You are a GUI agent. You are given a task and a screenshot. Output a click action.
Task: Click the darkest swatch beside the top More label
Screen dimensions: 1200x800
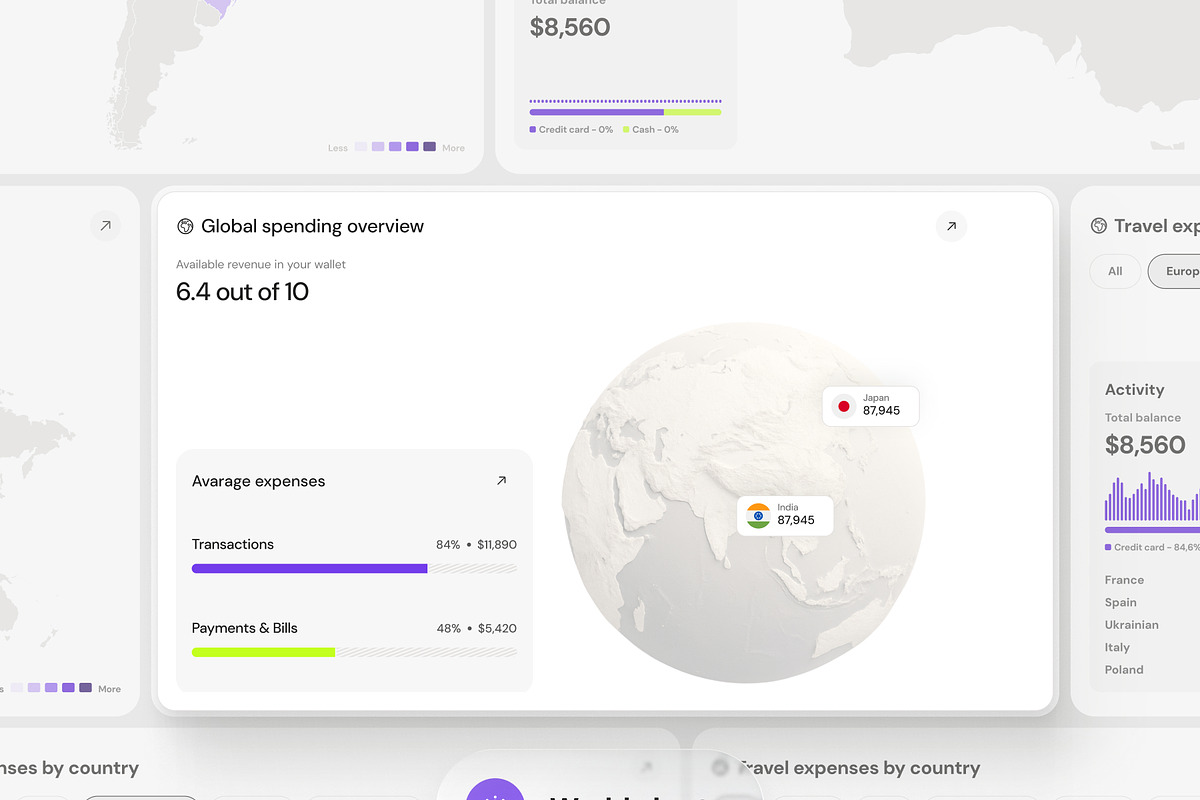(429, 147)
